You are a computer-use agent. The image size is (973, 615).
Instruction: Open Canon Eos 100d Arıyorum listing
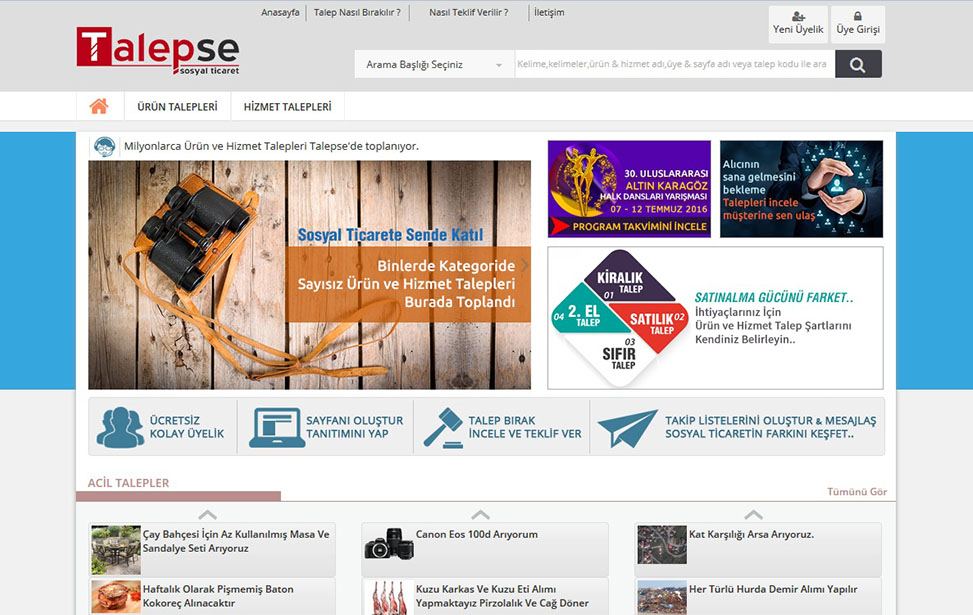(x=476, y=535)
